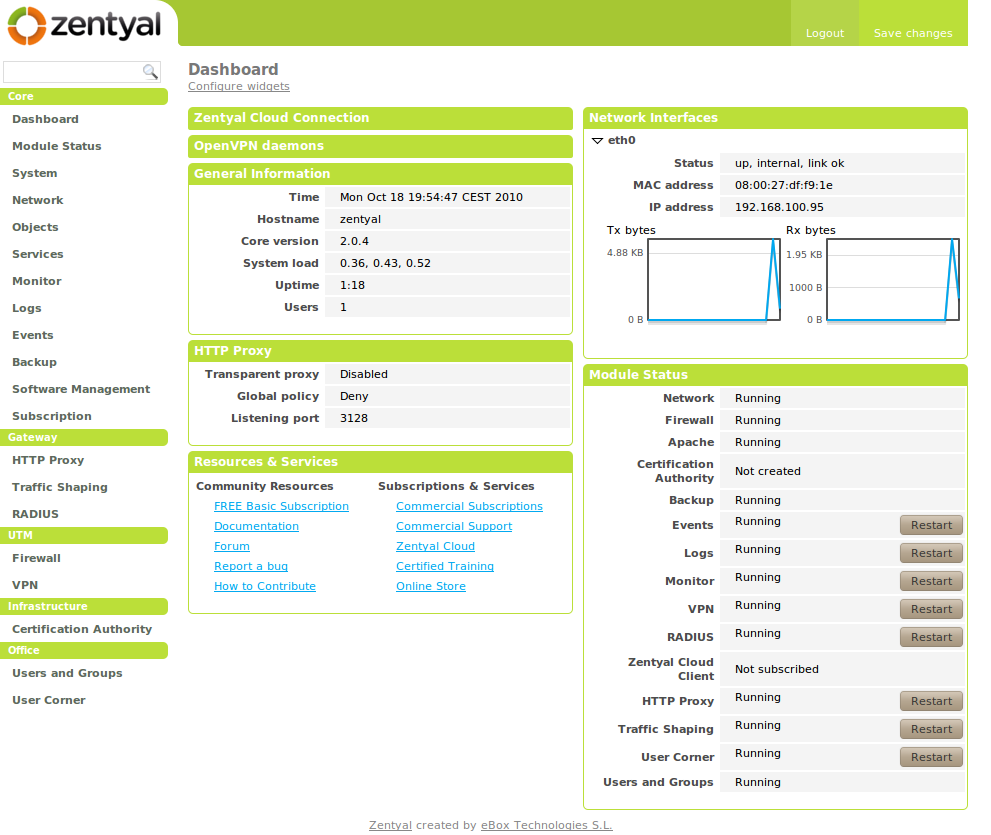Open the Zentyal footer link
The image size is (991, 835).
(x=390, y=825)
